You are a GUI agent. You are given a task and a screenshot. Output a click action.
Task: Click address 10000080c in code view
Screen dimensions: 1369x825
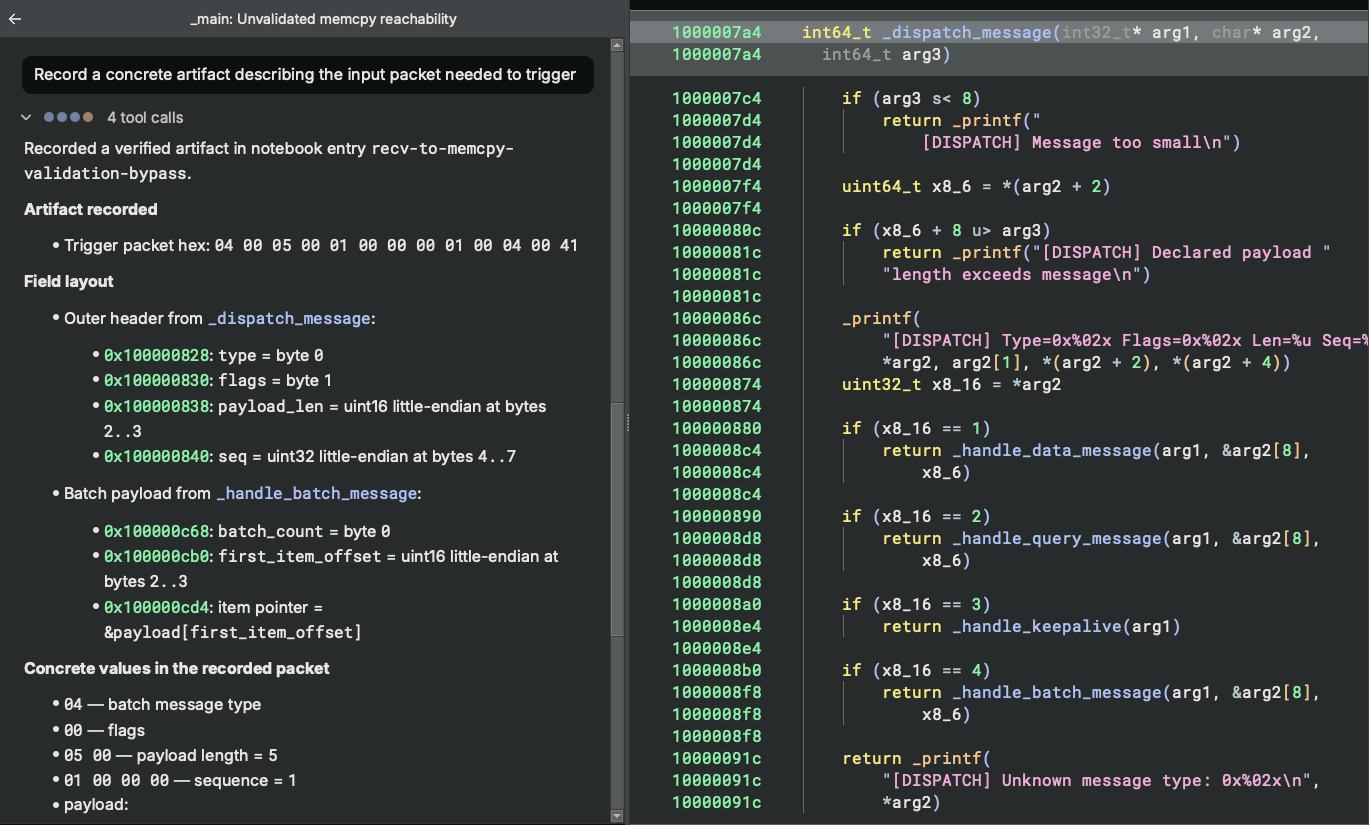[x=716, y=230]
